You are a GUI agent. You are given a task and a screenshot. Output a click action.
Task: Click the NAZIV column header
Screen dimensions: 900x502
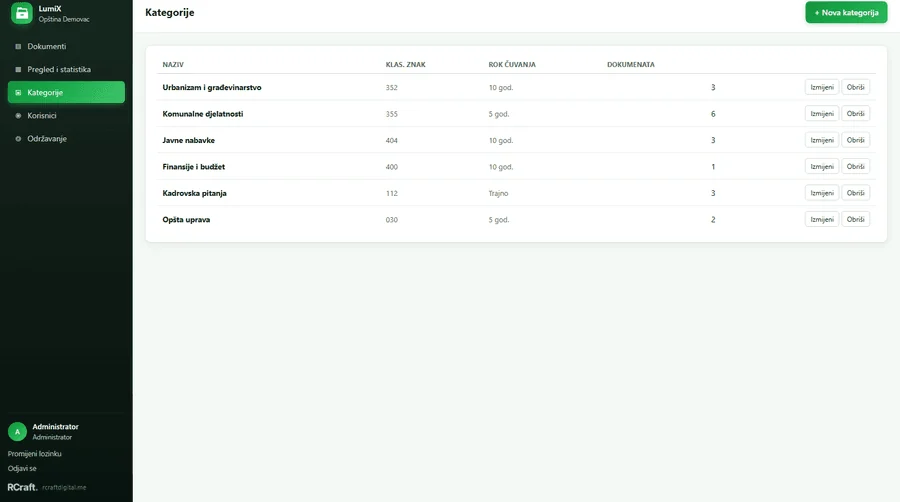point(173,65)
